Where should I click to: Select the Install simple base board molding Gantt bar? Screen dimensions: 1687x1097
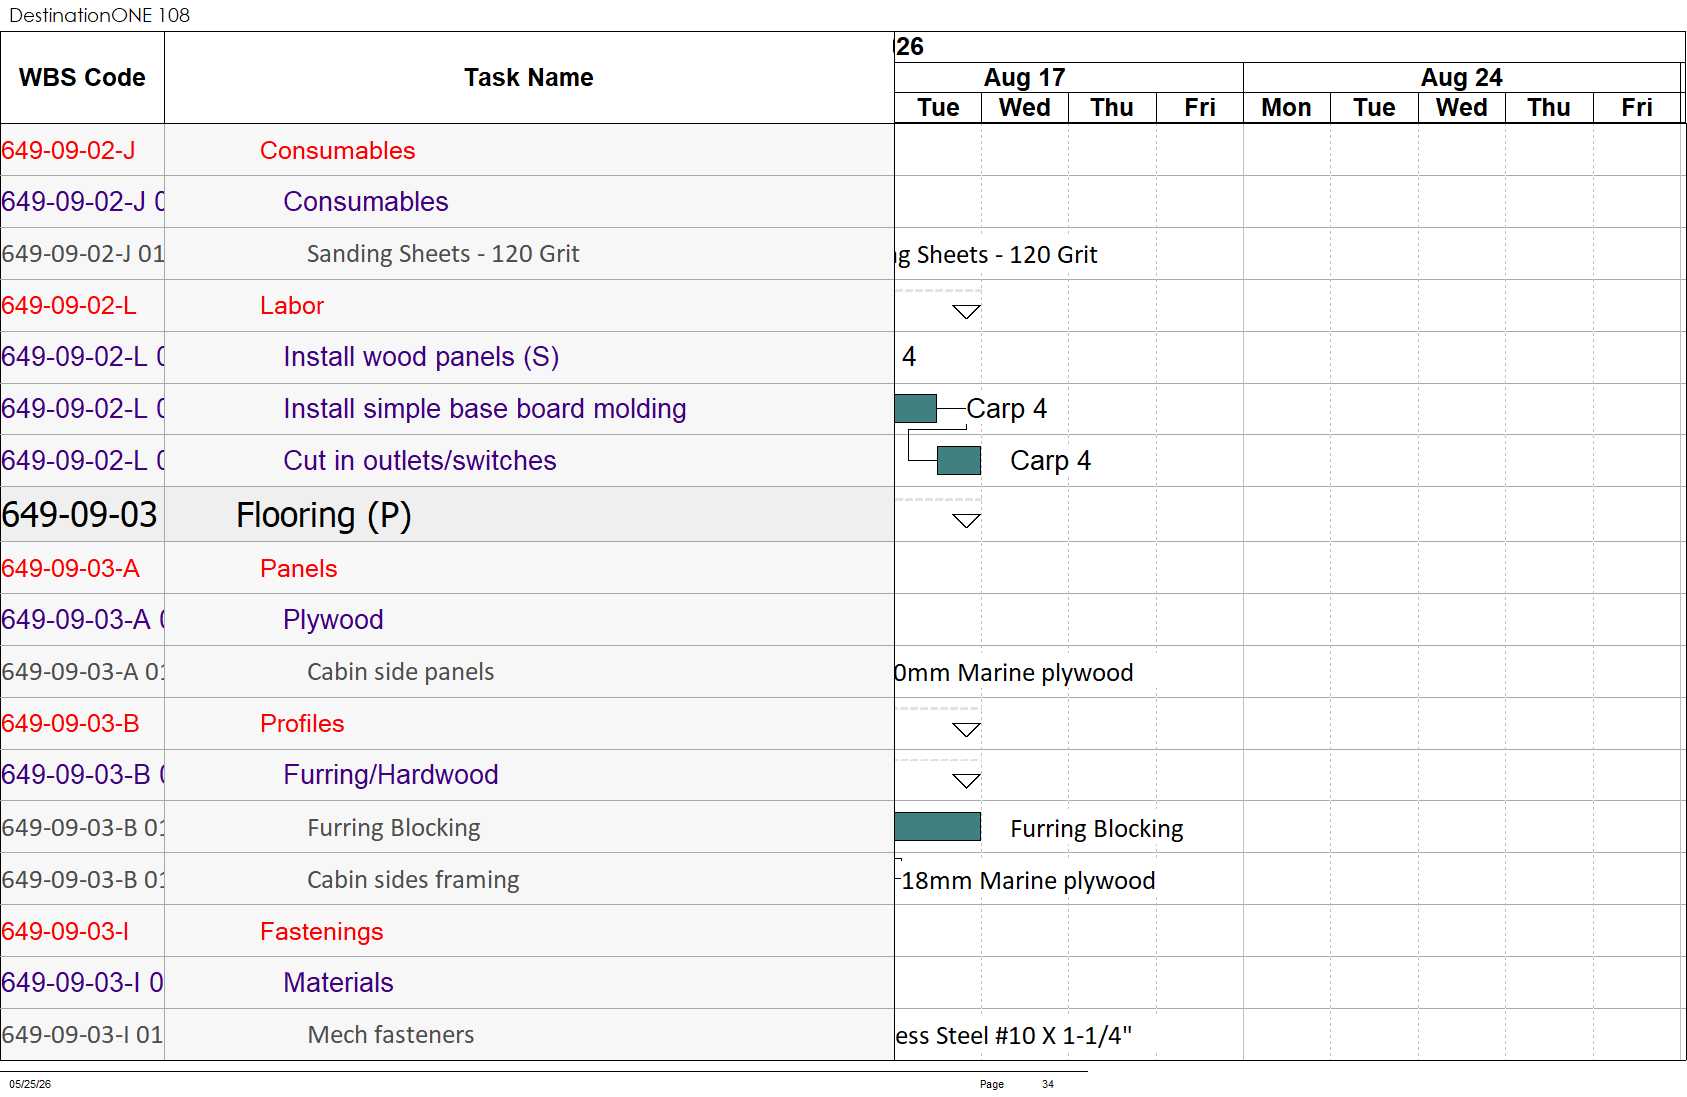coord(916,408)
